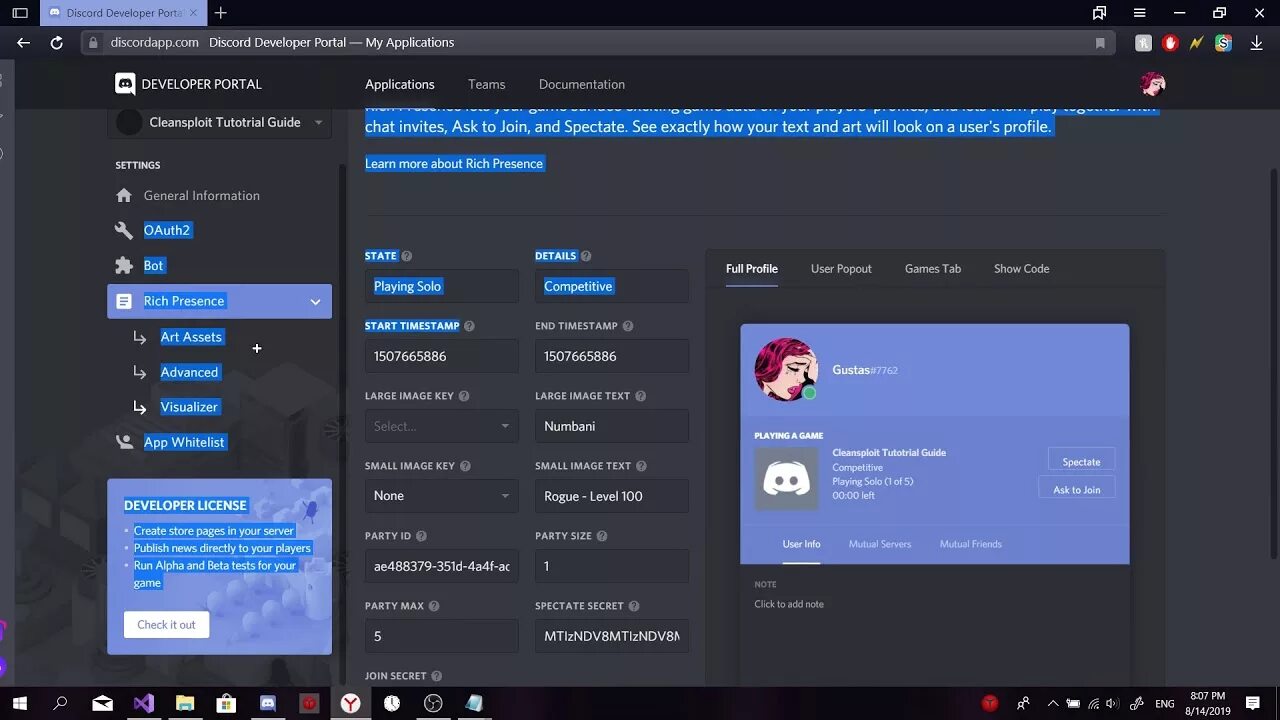This screenshot has height=720, width=1280.
Task: Click help icon beside LARGE IMAGE TEXT
Action: (640, 396)
